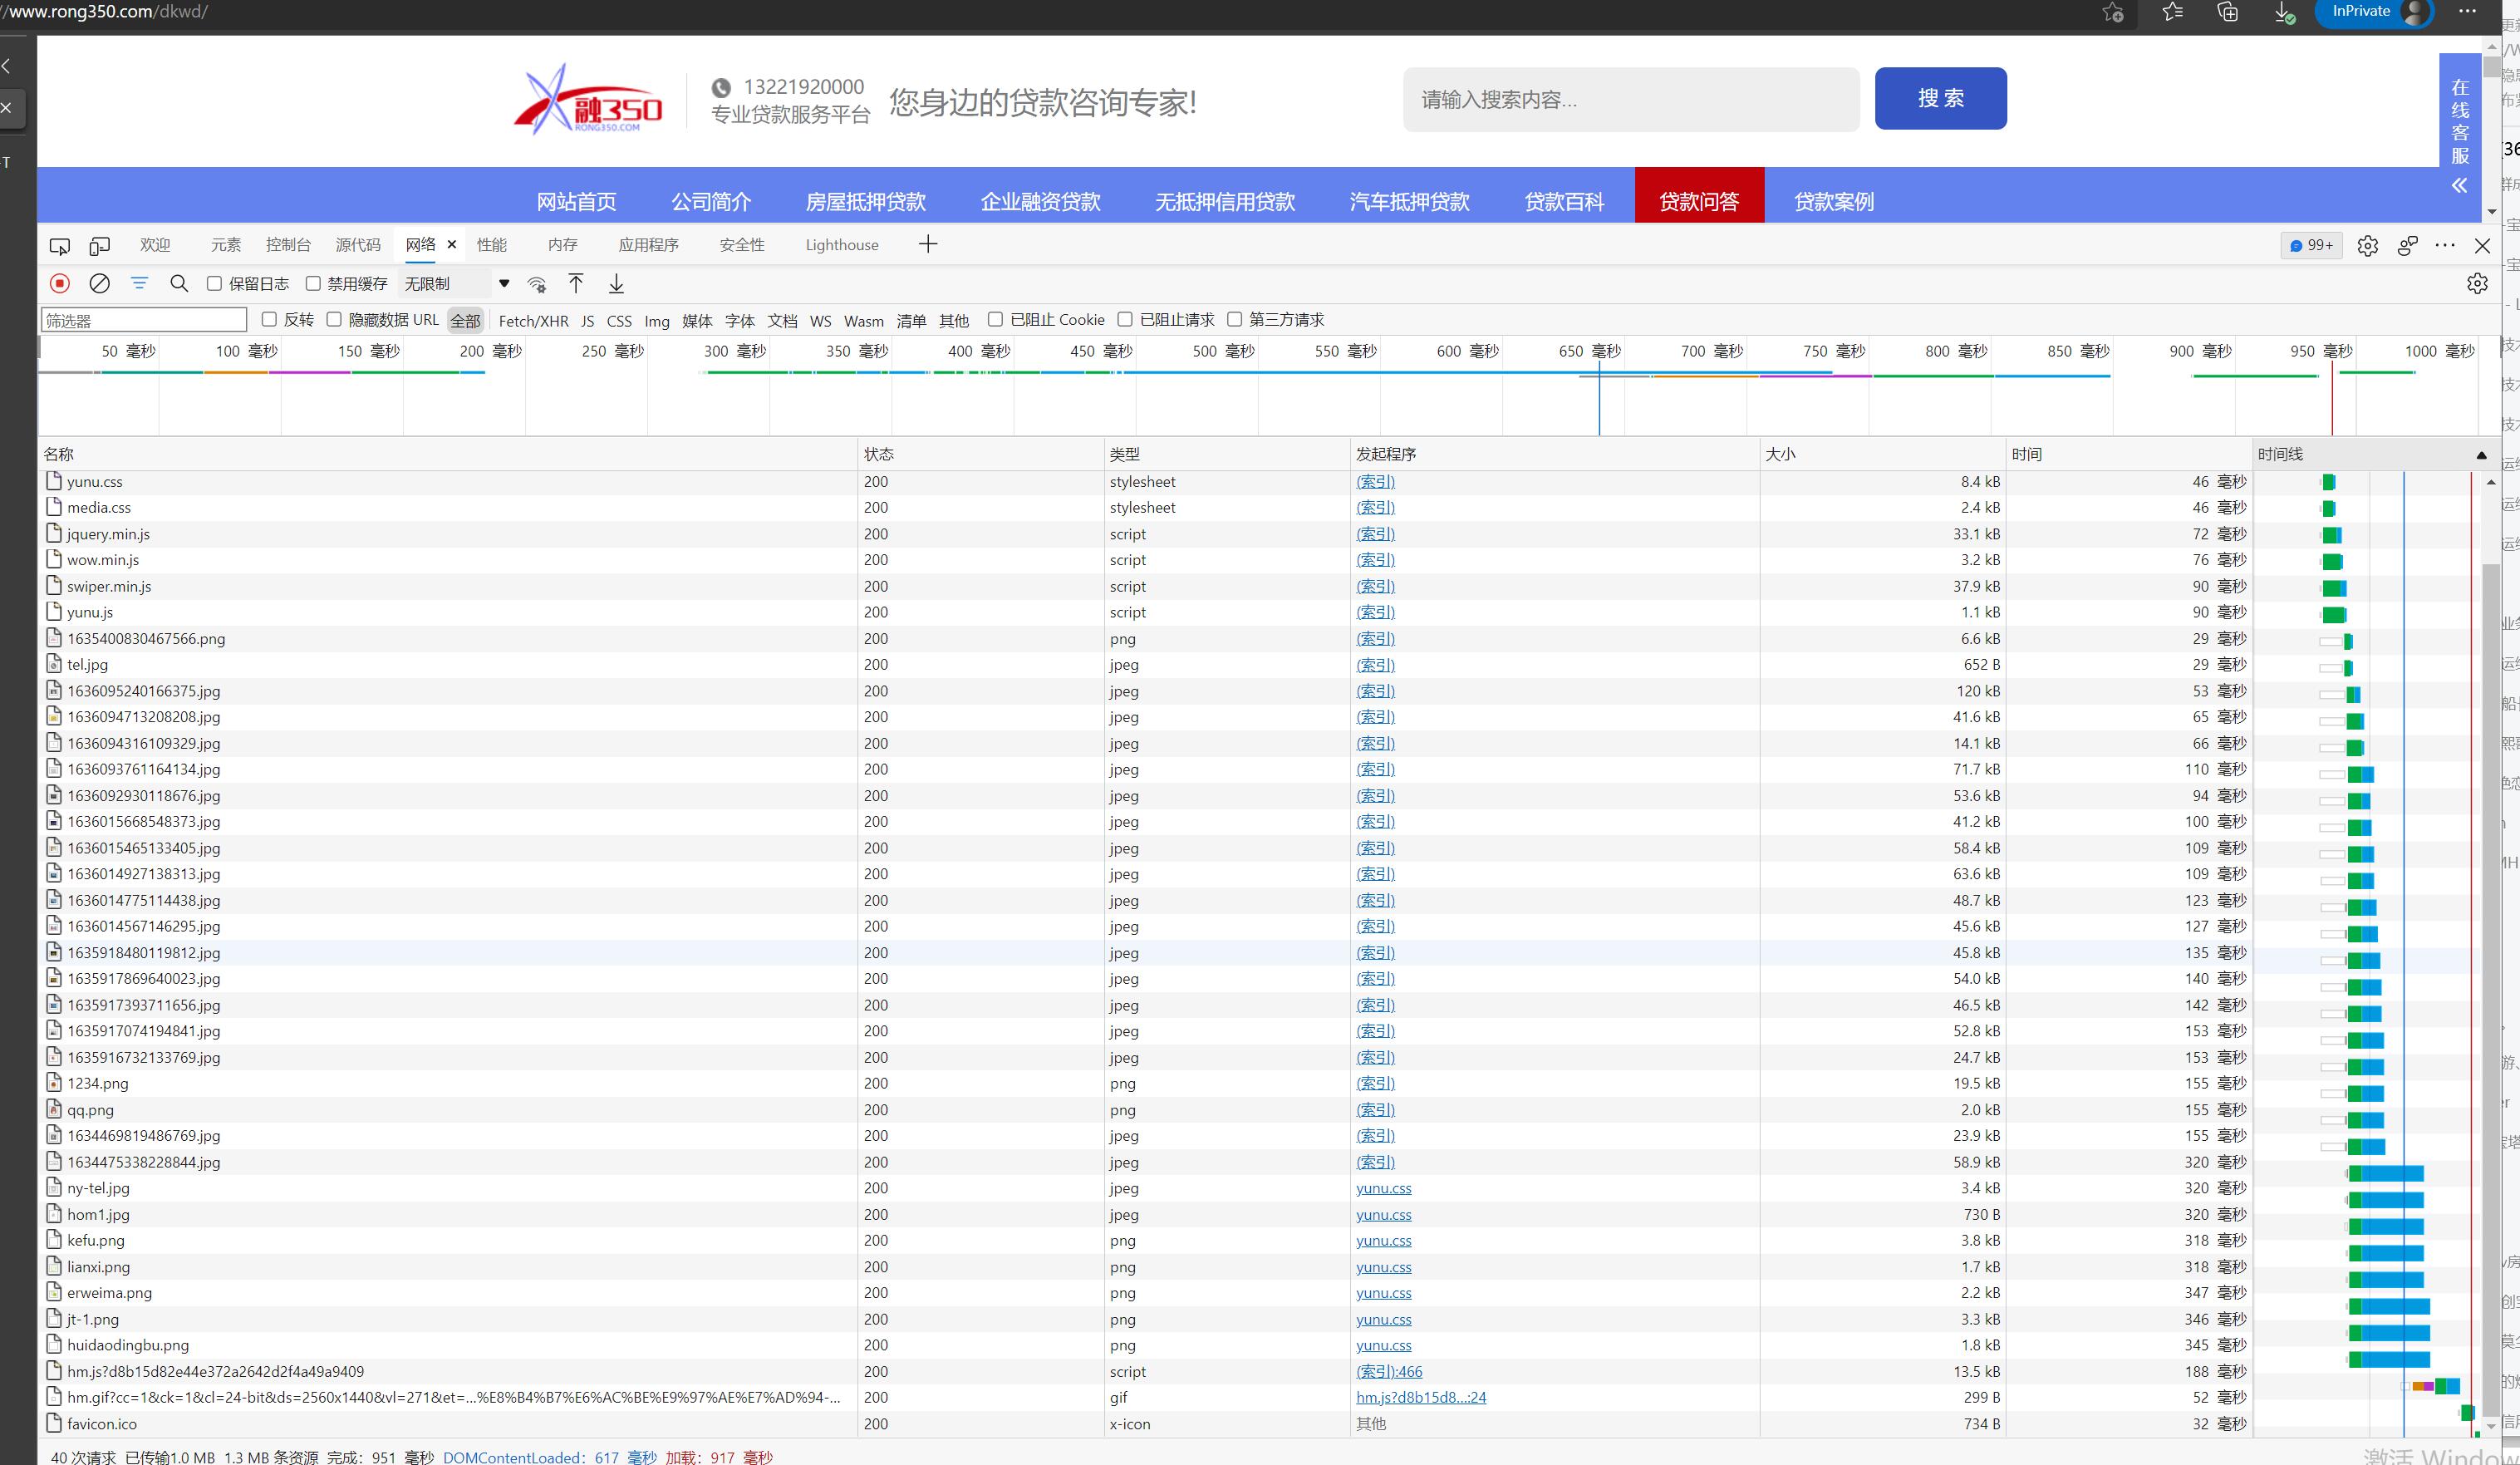This screenshot has height=1465, width=2520.
Task: Focus the site search input box
Action: [x=1631, y=99]
